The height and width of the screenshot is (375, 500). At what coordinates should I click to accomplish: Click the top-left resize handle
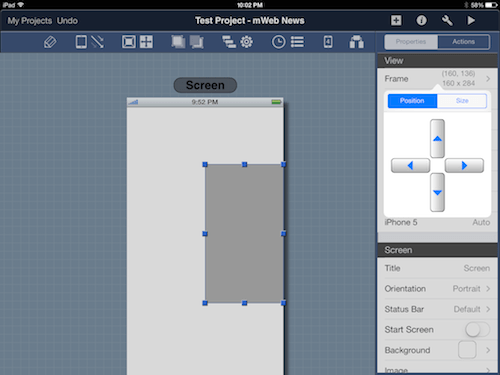205,164
